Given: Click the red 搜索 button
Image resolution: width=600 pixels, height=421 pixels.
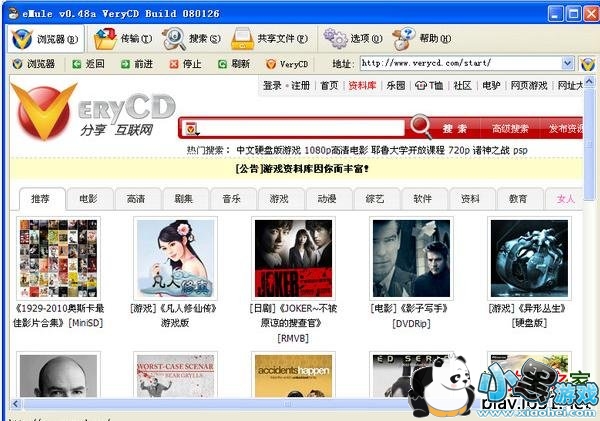Looking at the screenshot, I should coord(455,129).
